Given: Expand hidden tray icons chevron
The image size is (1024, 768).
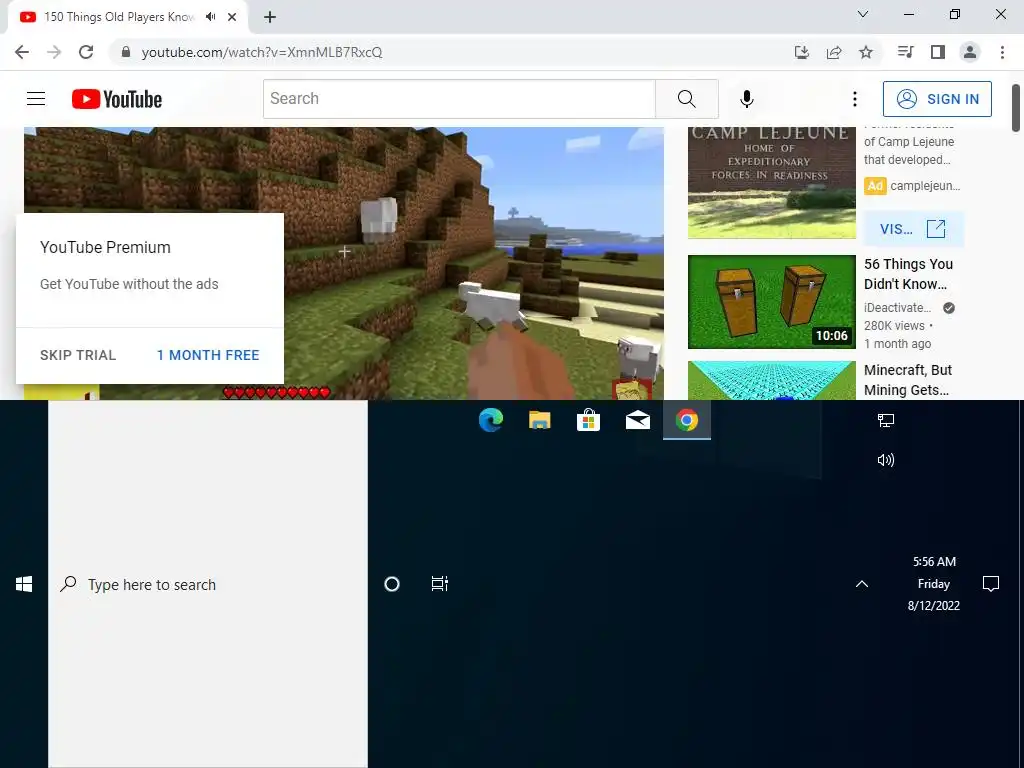Looking at the screenshot, I should [x=862, y=584].
